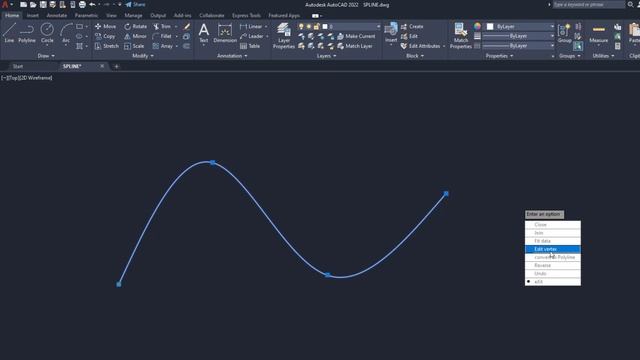Image resolution: width=640 pixels, height=360 pixels.
Task: Open the Insert block tool
Action: 391,33
